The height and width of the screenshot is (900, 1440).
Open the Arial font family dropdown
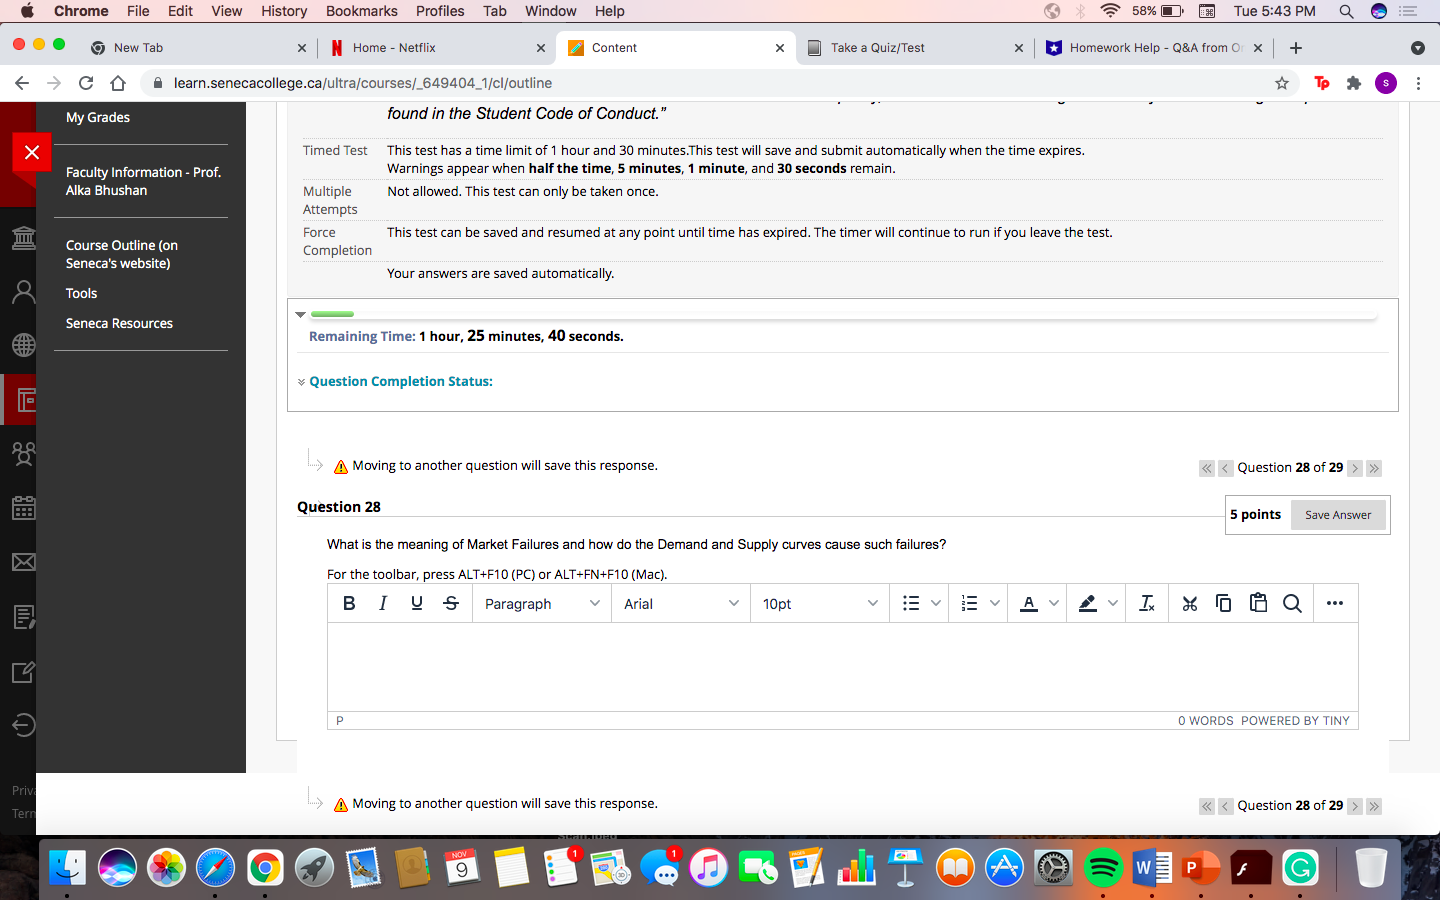click(680, 603)
